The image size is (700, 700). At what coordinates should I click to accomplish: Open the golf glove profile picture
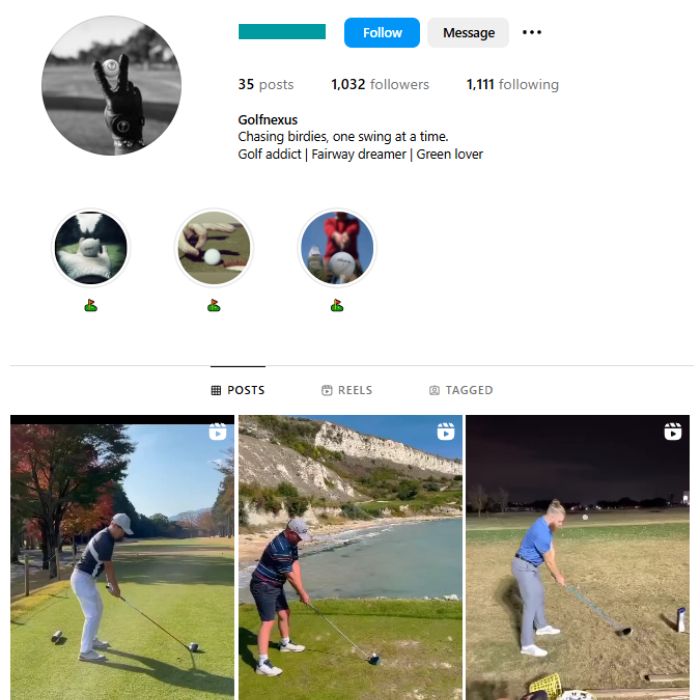coord(112,86)
